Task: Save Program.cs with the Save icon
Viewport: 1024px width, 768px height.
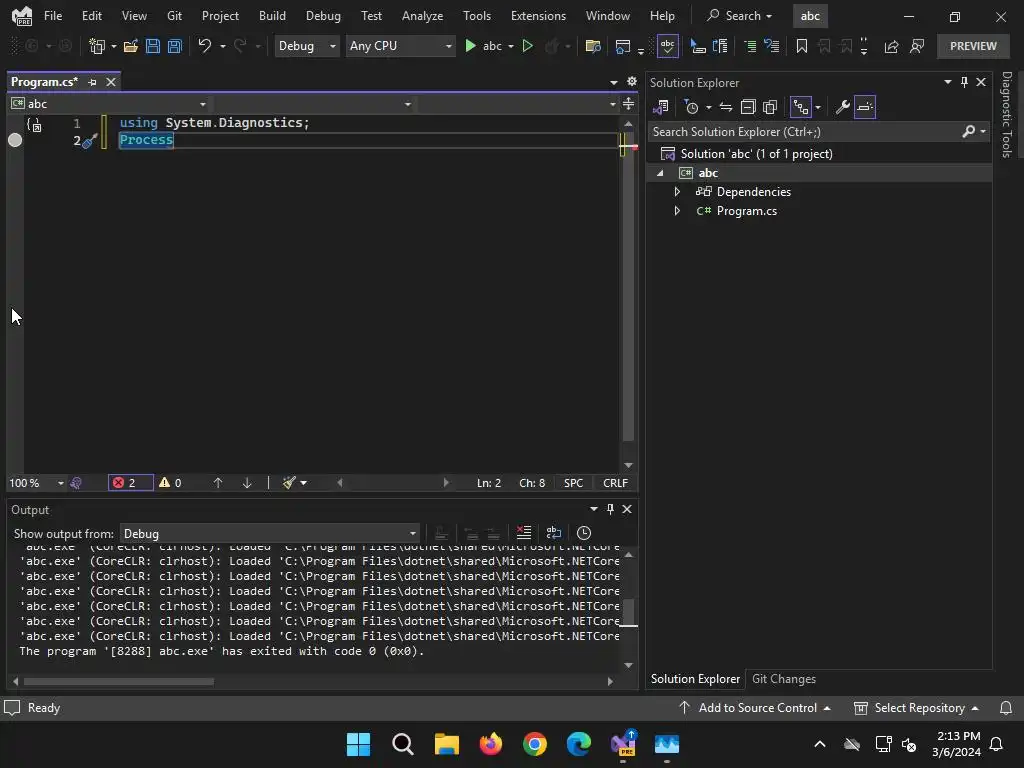Action: coord(153,46)
